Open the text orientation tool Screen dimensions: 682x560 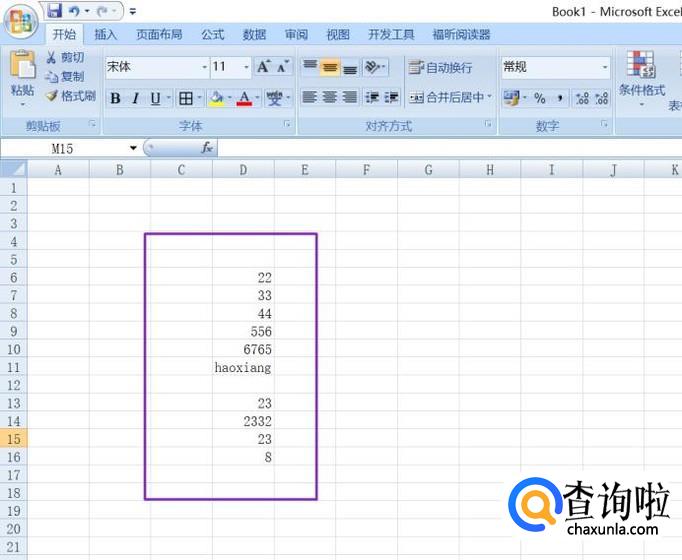(x=375, y=67)
